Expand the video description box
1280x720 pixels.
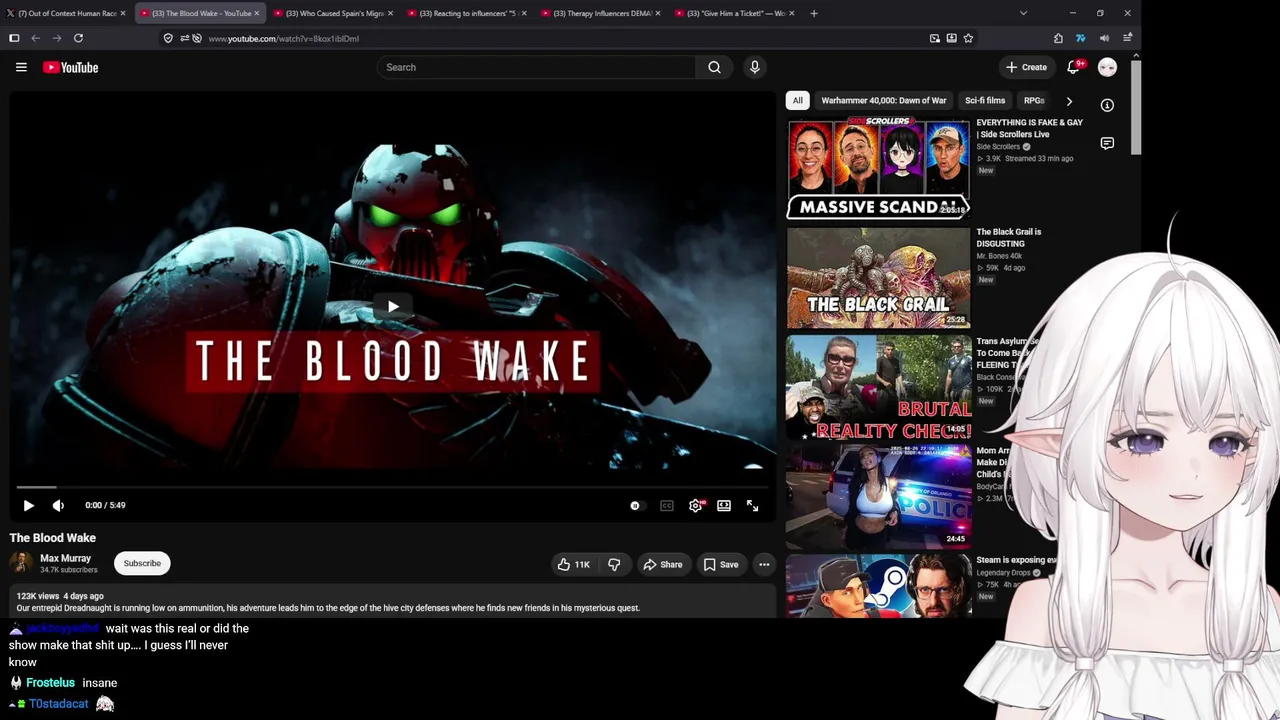tap(393, 602)
